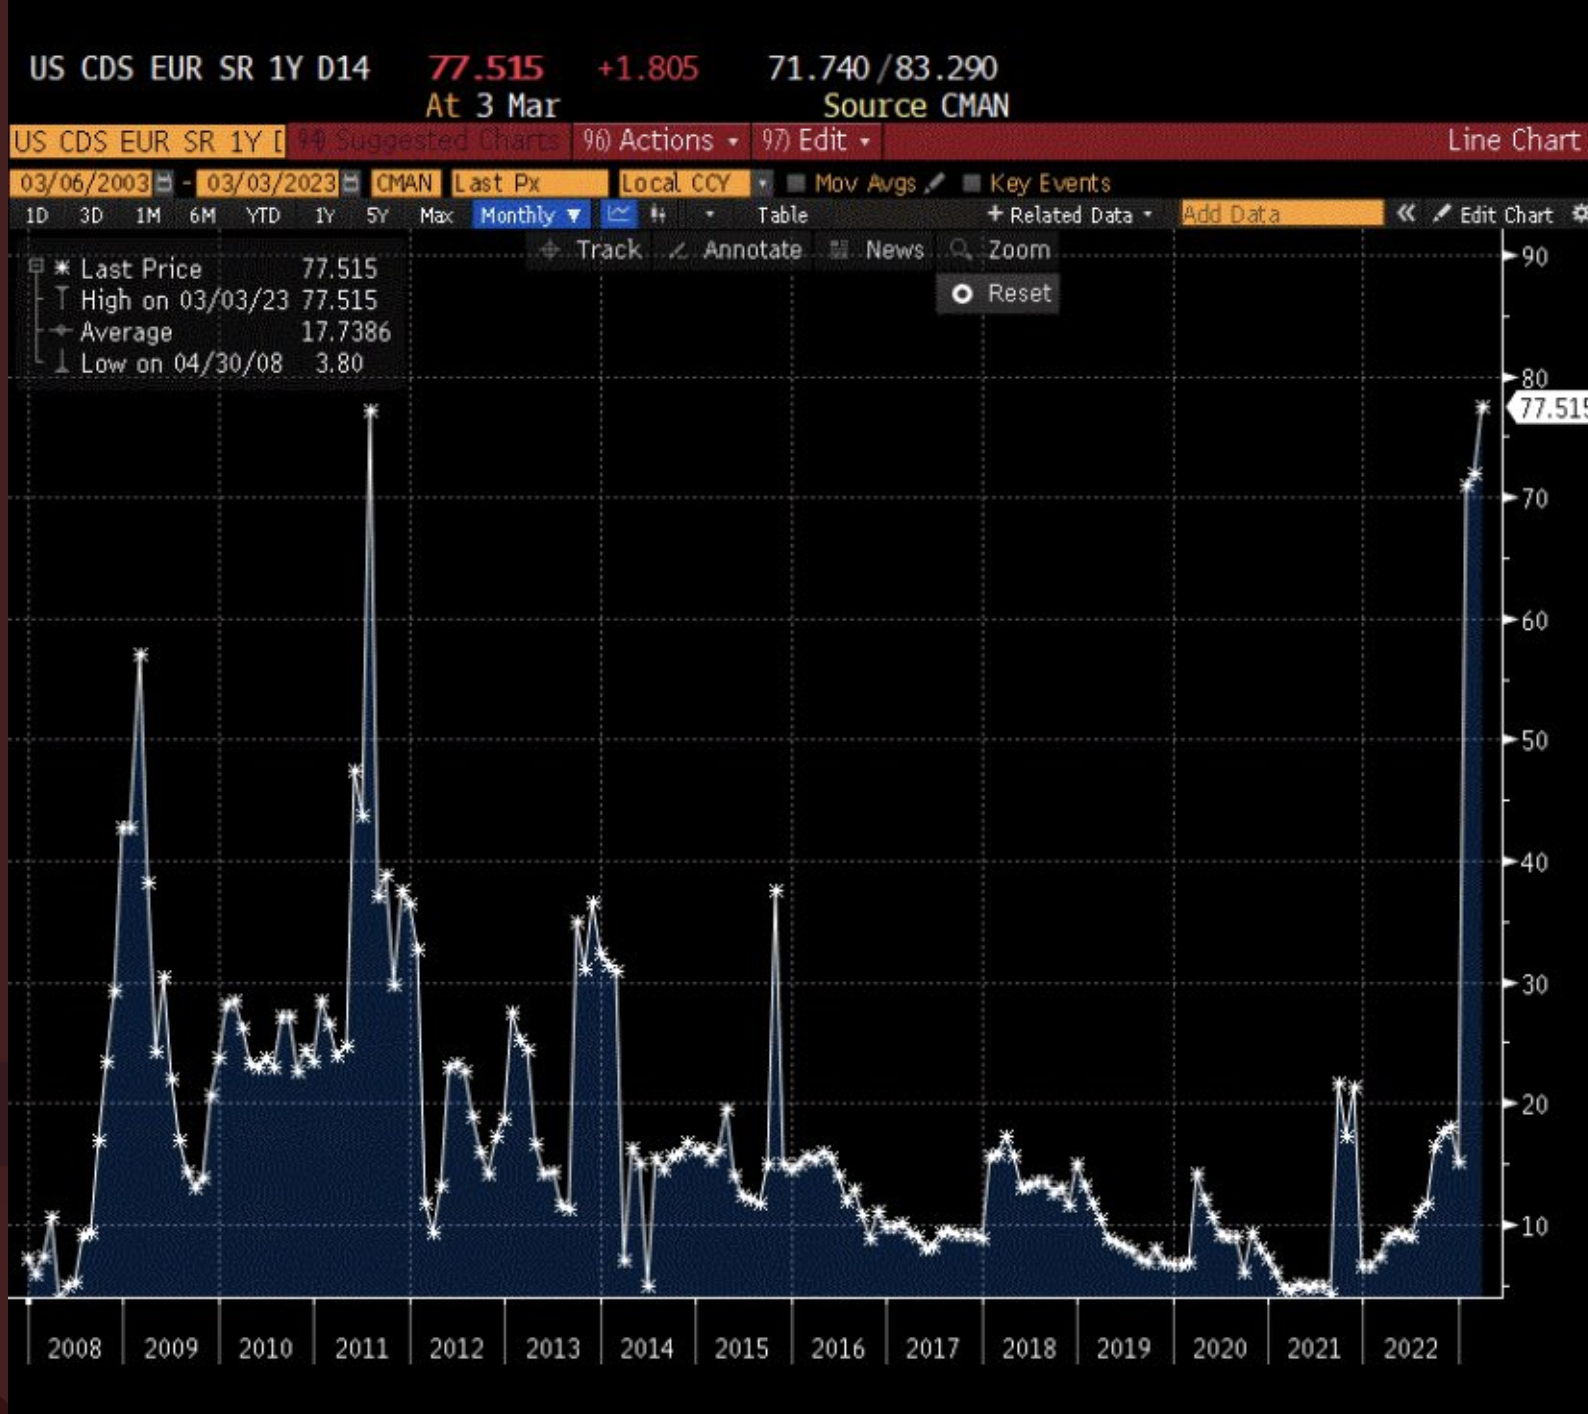Switch to YTD time range
This screenshot has height=1414, width=1588.
click(263, 215)
